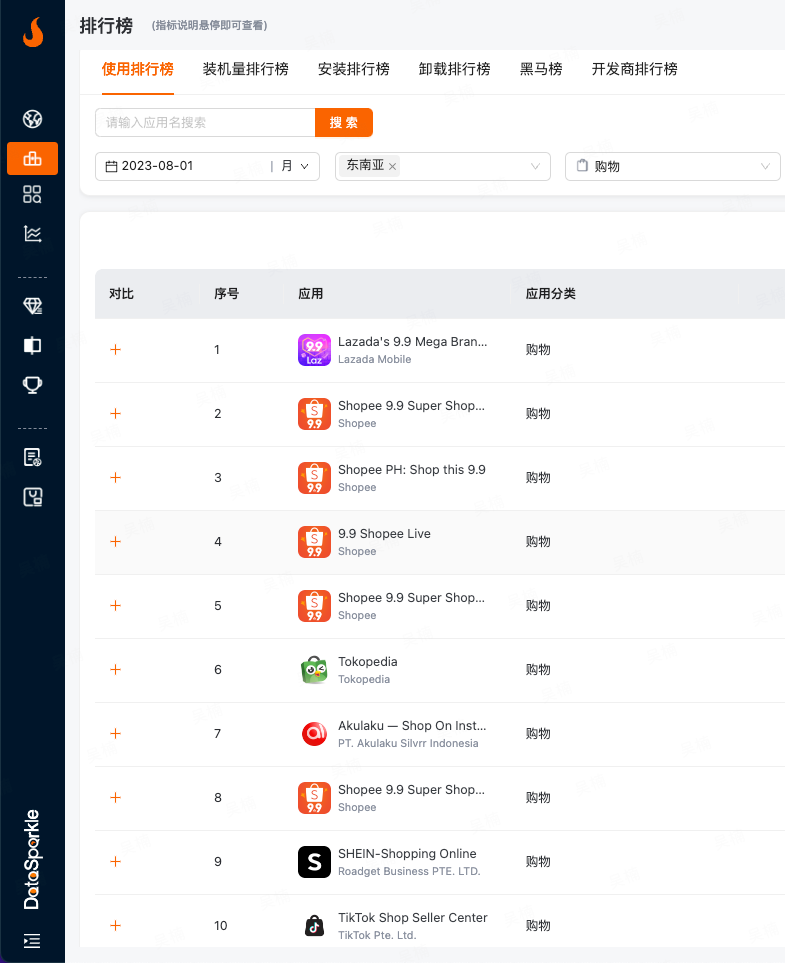This screenshot has width=785, height=963.
Task: Open the save disk sidebar icon
Action: click(33, 497)
